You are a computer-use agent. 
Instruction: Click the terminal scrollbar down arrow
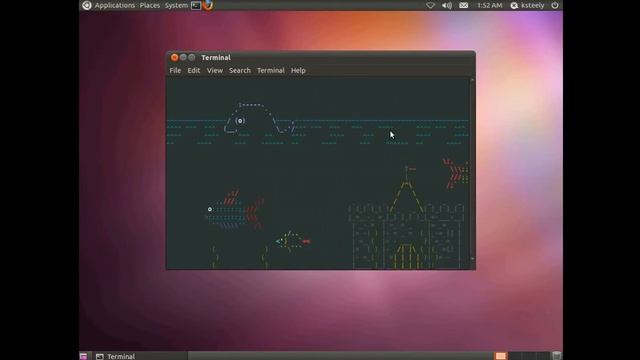click(x=472, y=259)
